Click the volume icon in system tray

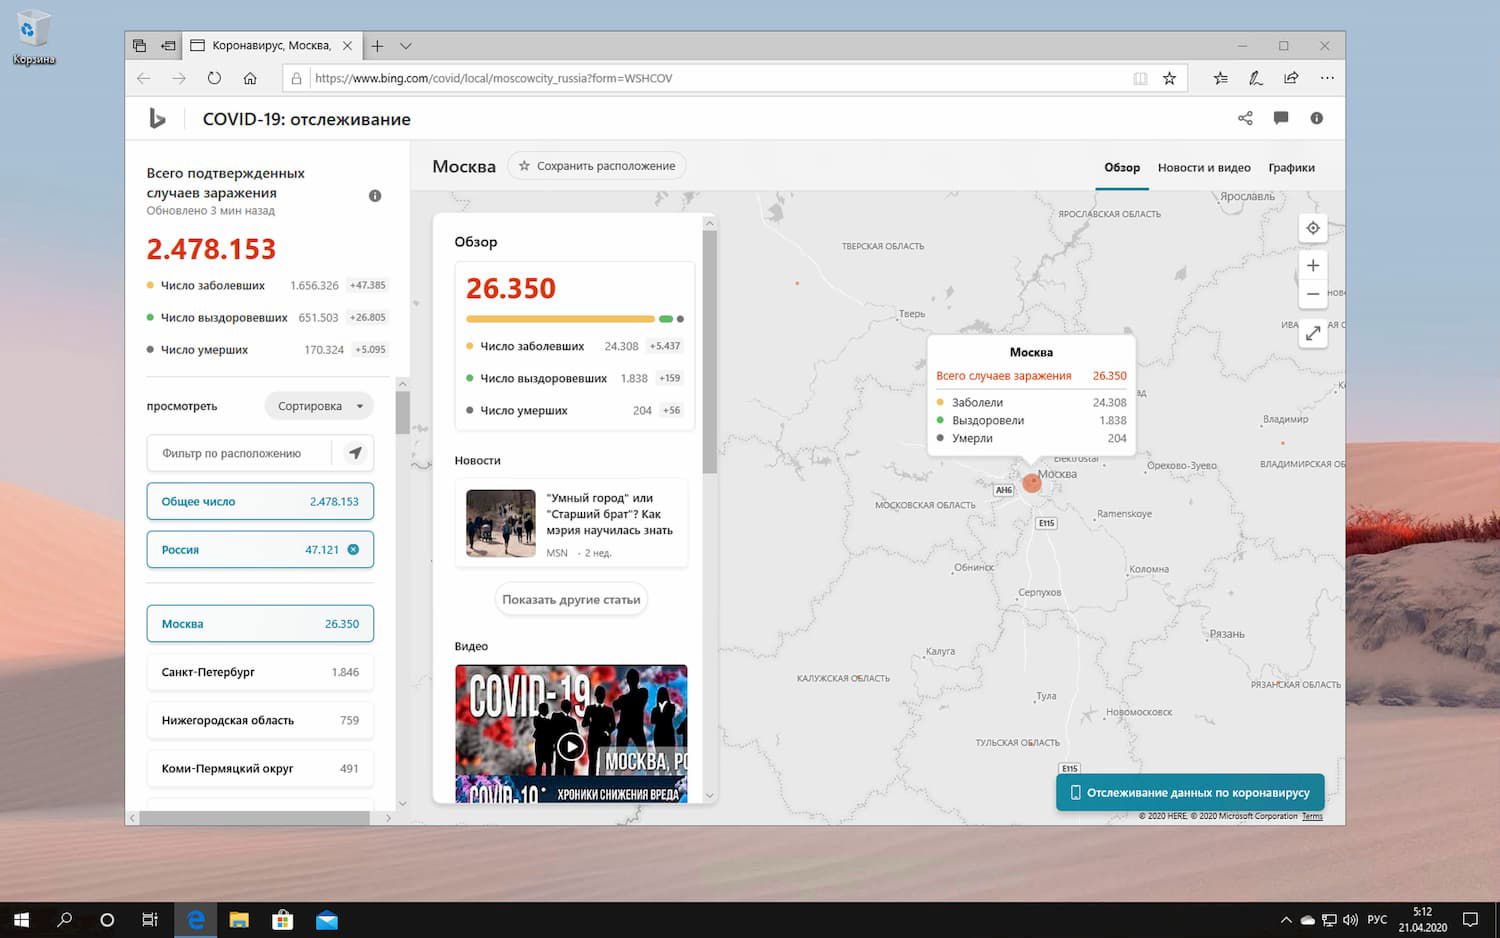coord(1350,920)
